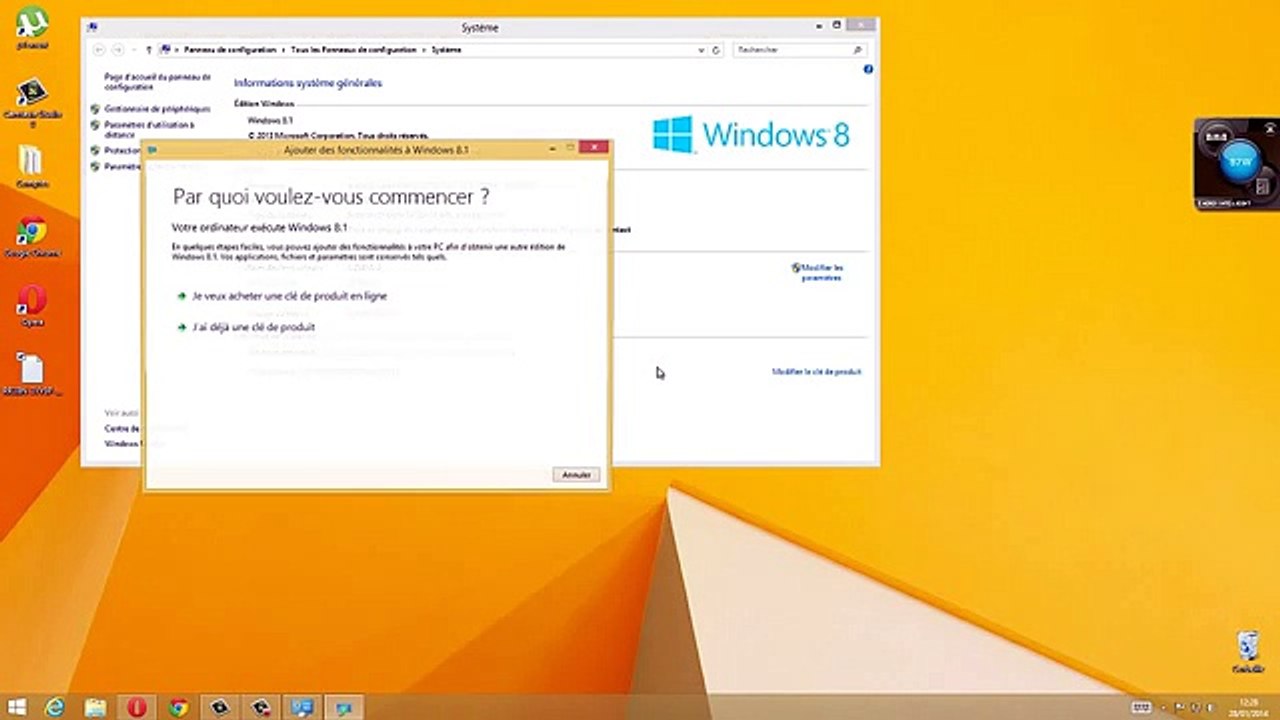Expand the address bar history dropdown
The image size is (1280, 720).
point(703,49)
